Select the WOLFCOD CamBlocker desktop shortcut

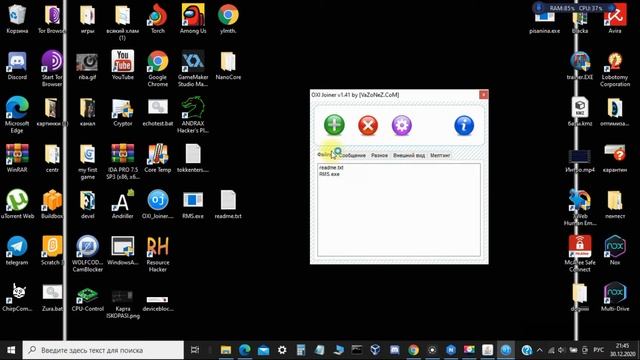(87, 254)
